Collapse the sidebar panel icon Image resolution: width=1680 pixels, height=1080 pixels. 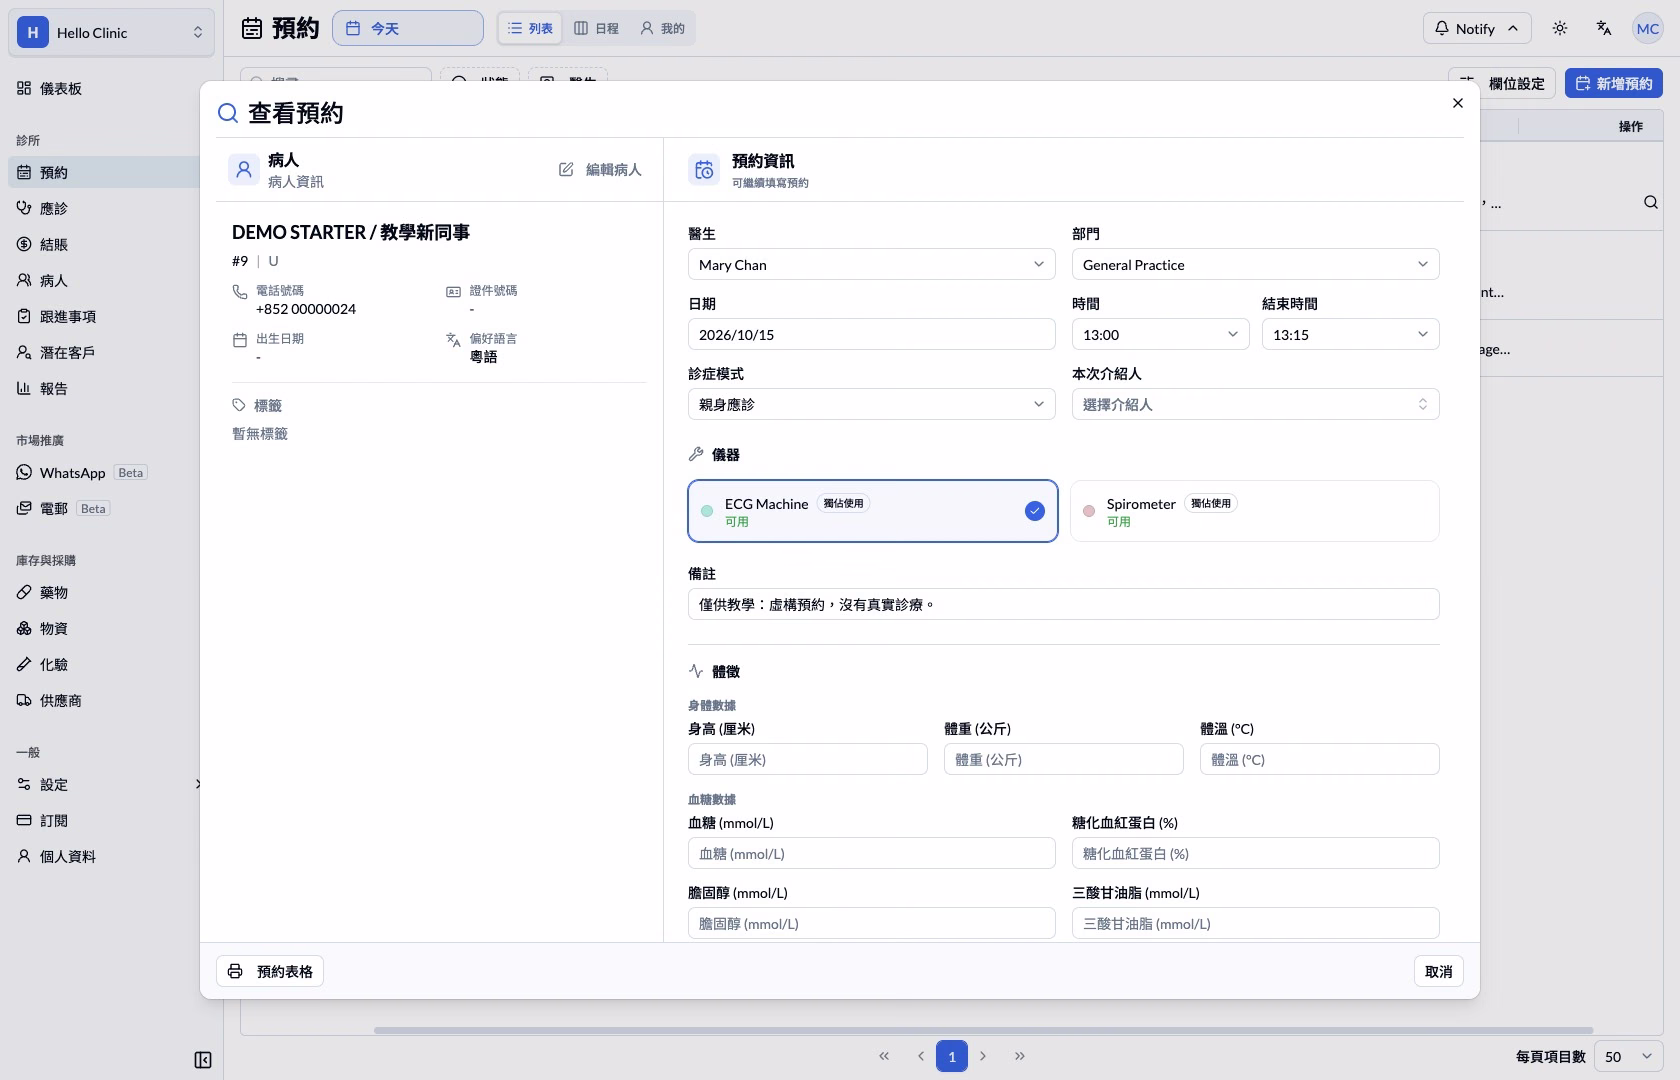203,1060
